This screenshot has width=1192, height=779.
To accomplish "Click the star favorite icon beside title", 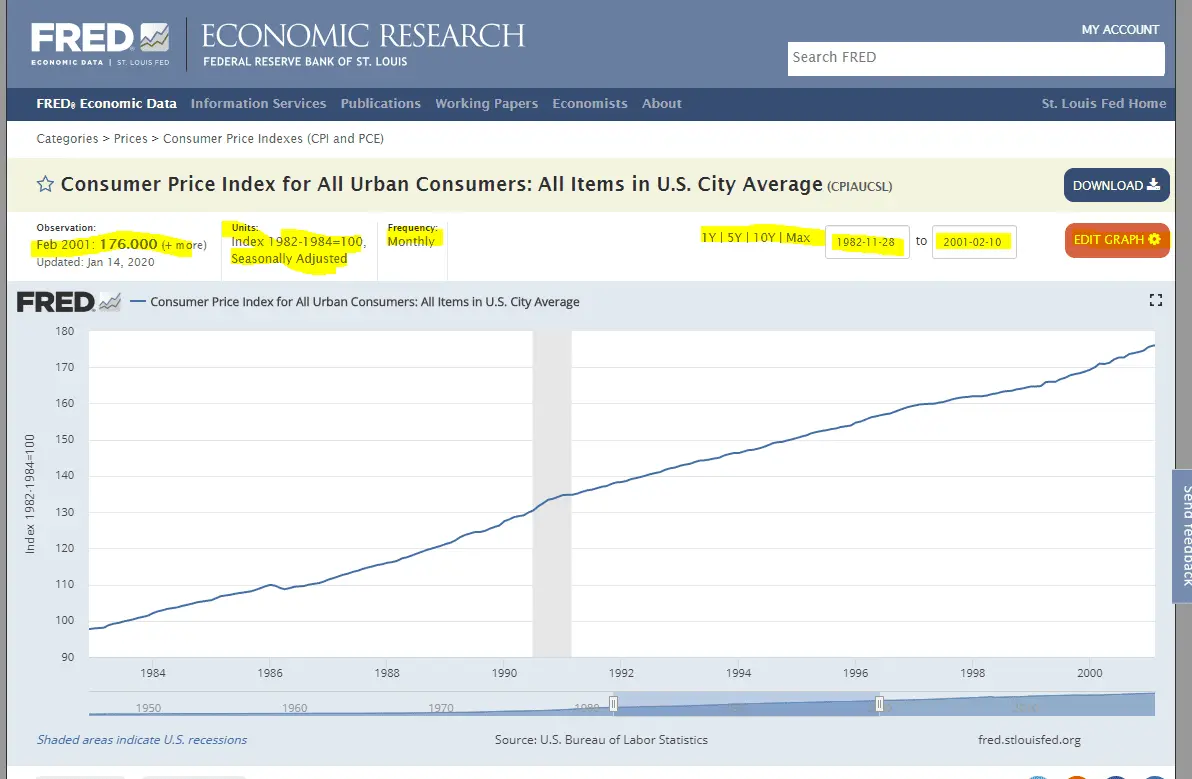I will 45,184.
